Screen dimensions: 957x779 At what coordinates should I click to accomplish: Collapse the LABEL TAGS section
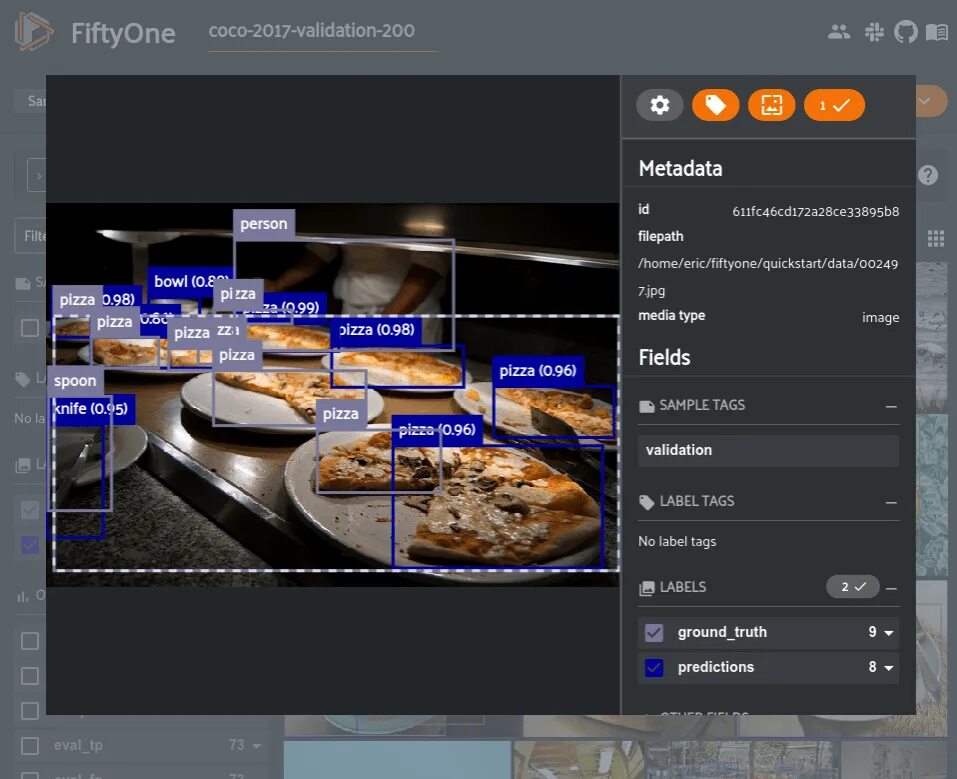(x=891, y=502)
